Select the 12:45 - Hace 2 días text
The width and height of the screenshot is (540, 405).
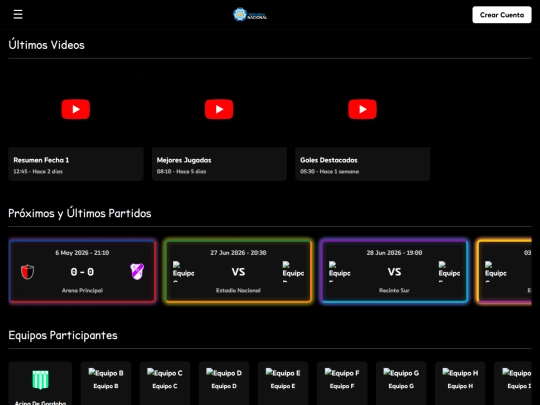[38, 172]
